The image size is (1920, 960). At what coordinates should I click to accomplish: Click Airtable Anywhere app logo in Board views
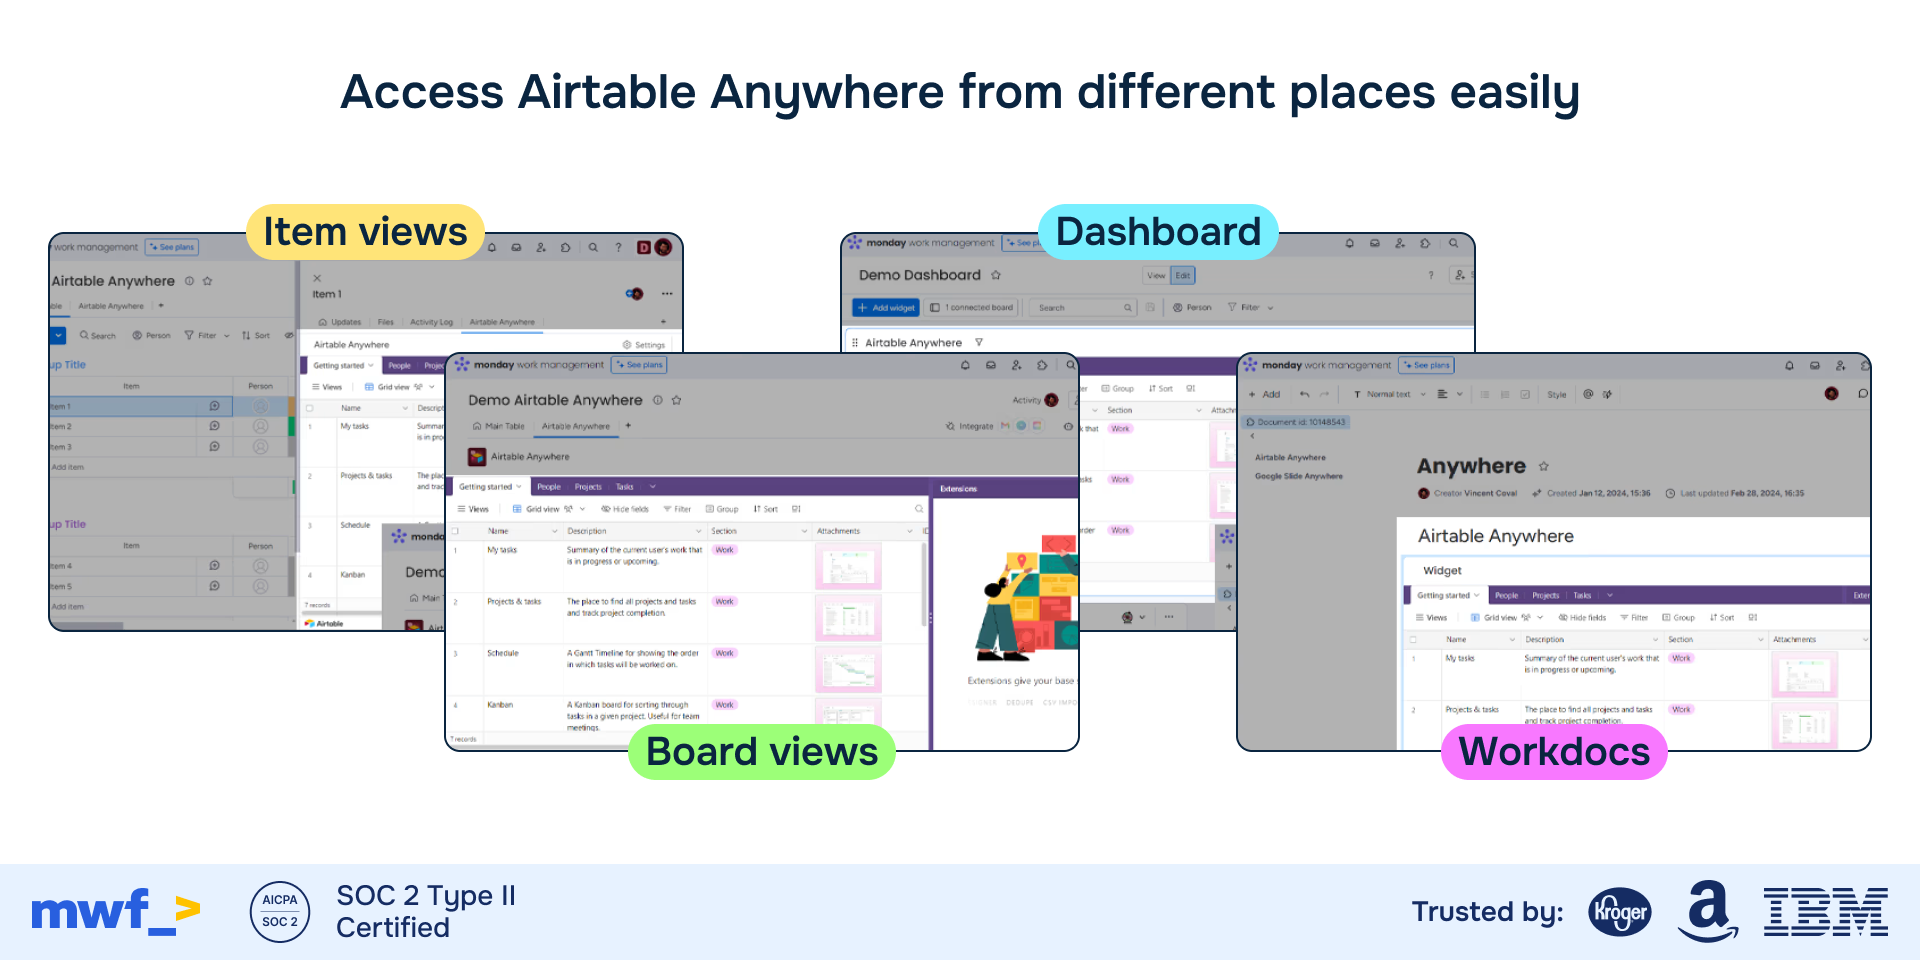pyautogui.click(x=477, y=457)
